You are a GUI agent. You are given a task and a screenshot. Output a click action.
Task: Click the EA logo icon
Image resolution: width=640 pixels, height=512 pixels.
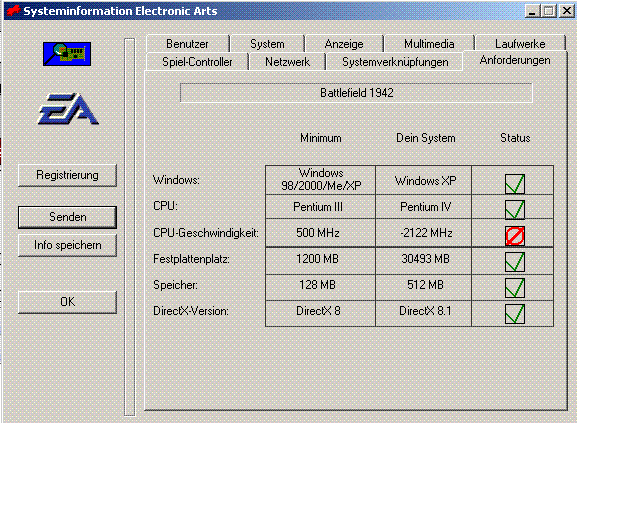point(68,107)
